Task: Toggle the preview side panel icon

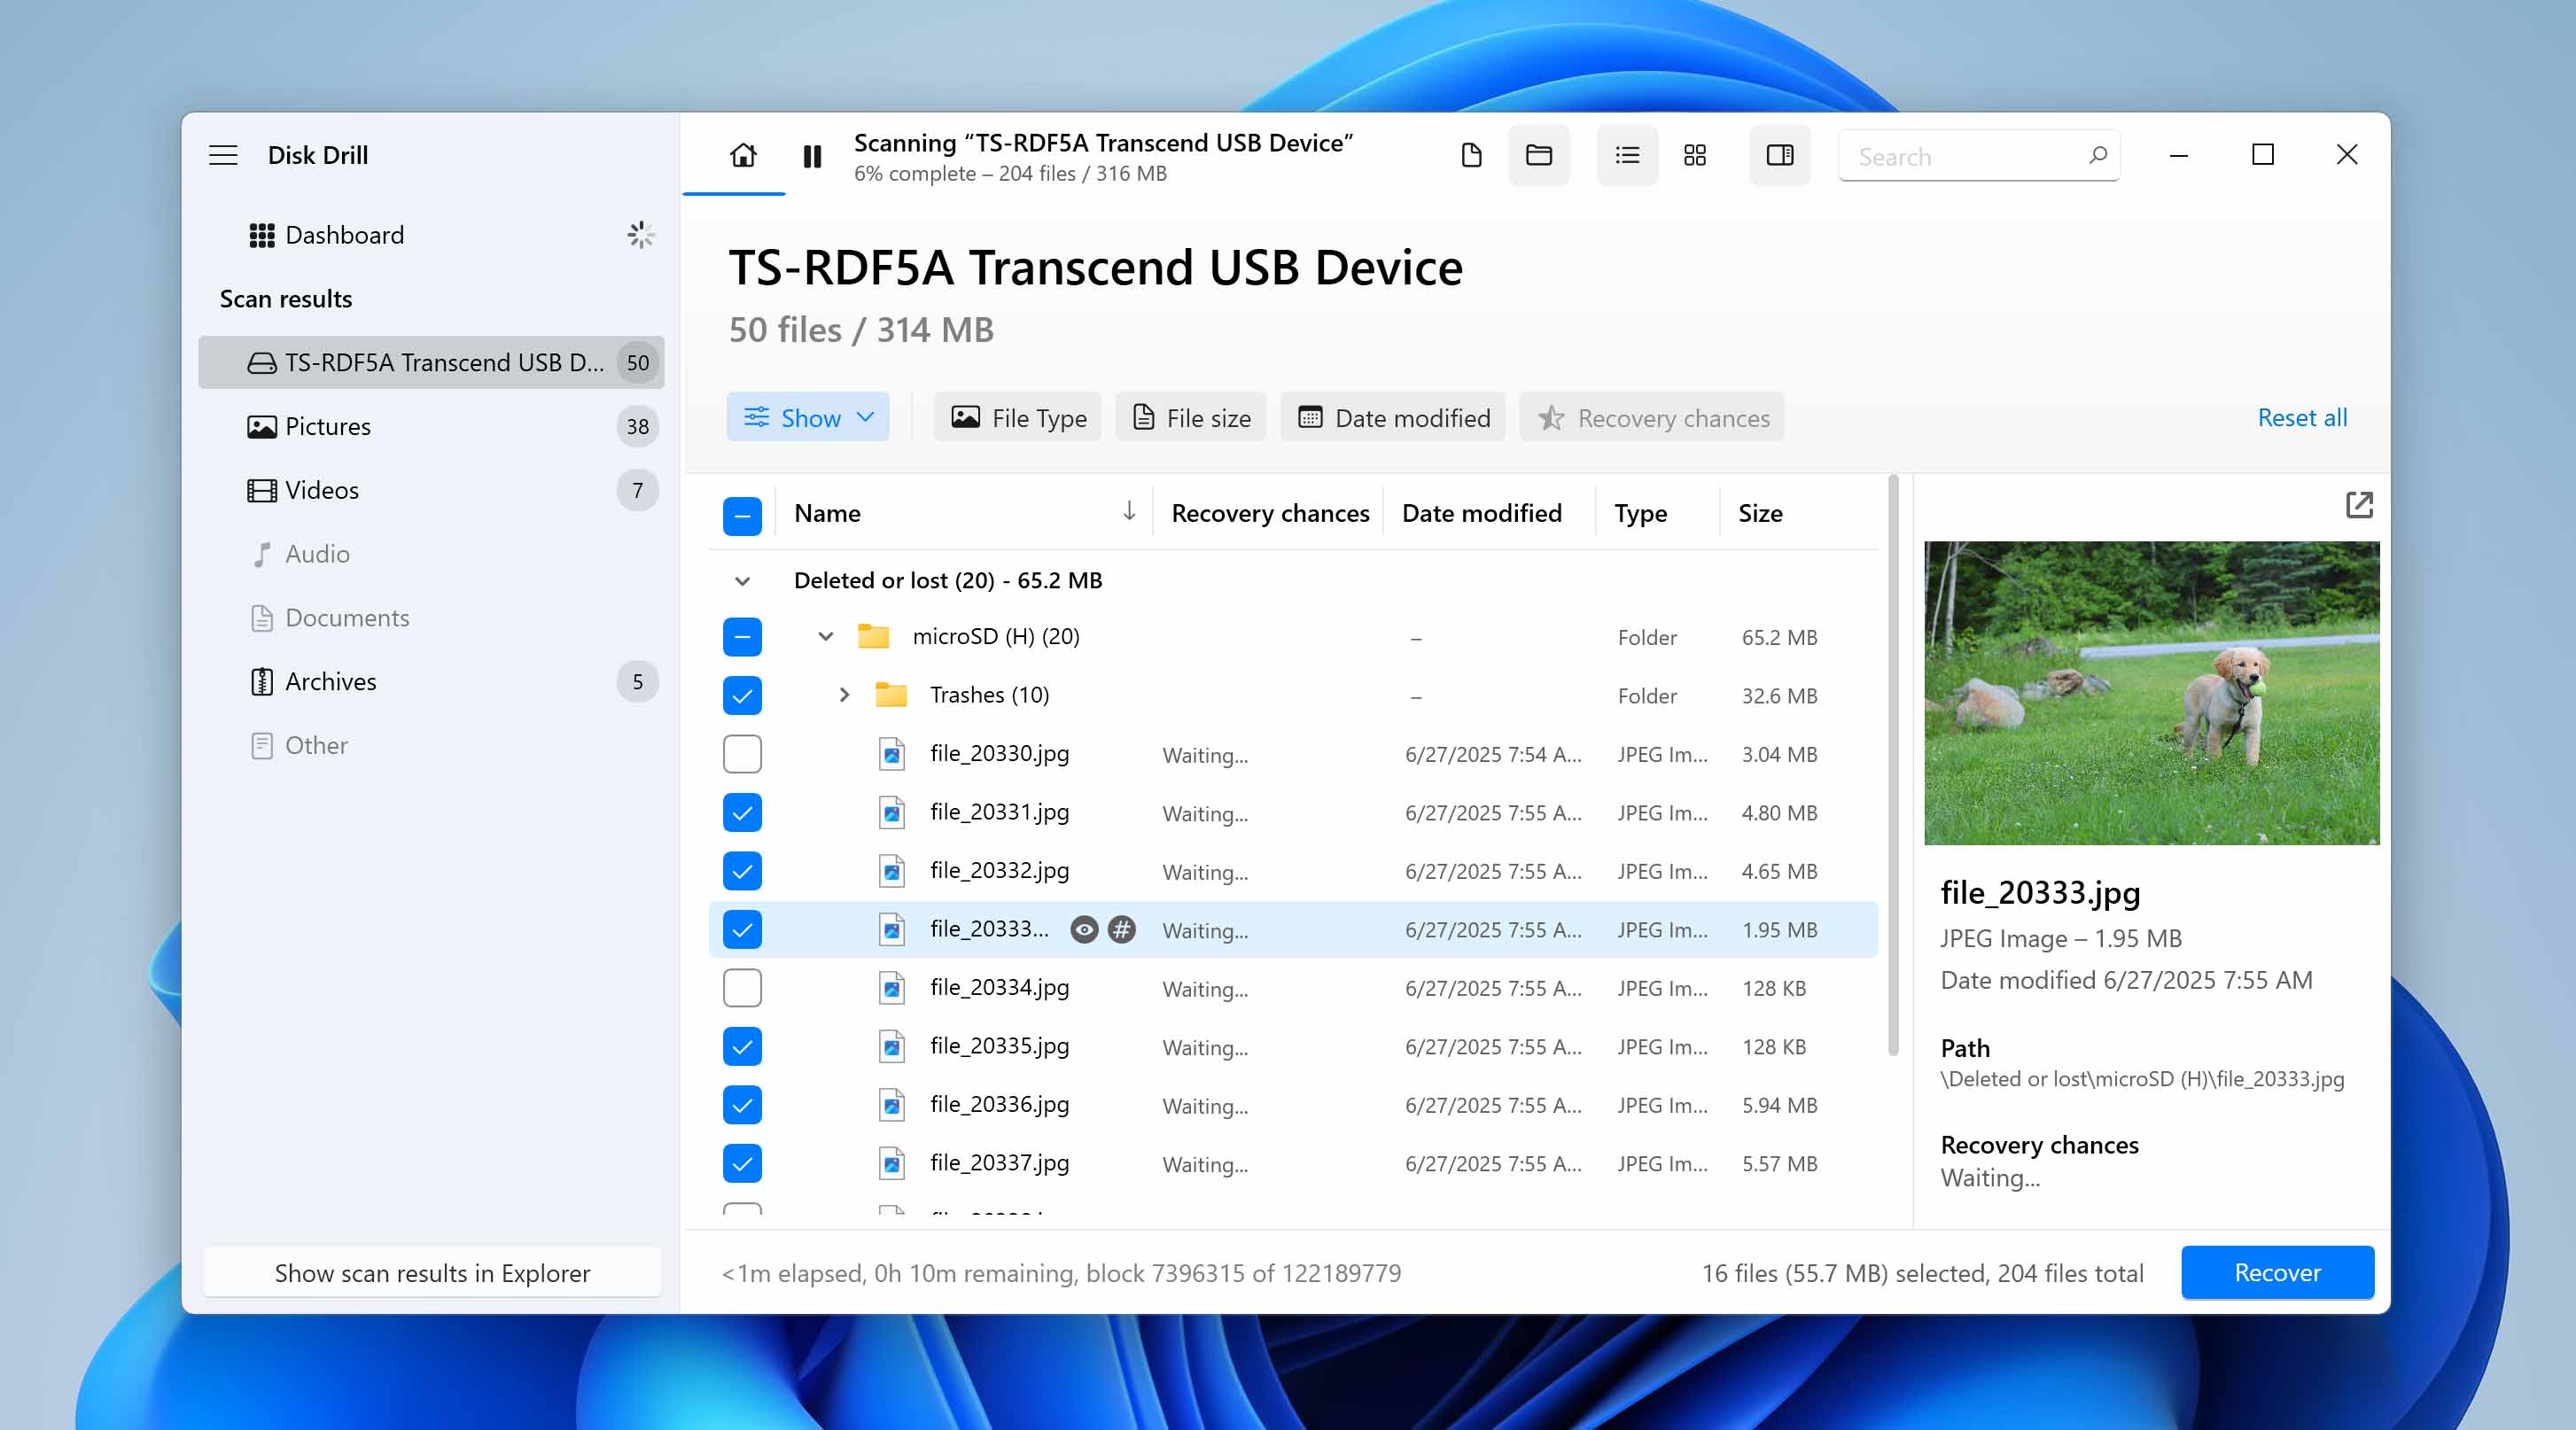Action: pos(1780,155)
